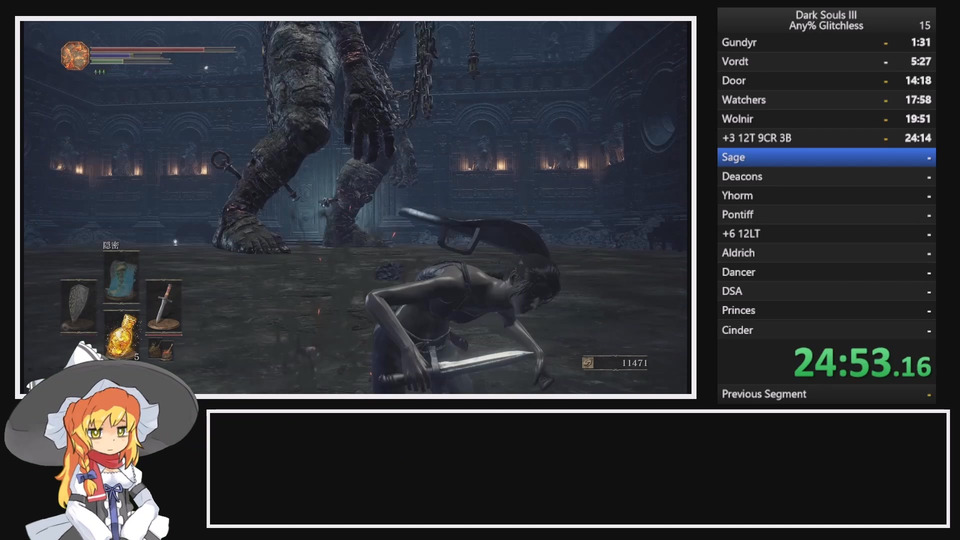Click the green stamina bar
Image resolution: width=960 pixels, height=540 pixels.
click(x=130, y=61)
